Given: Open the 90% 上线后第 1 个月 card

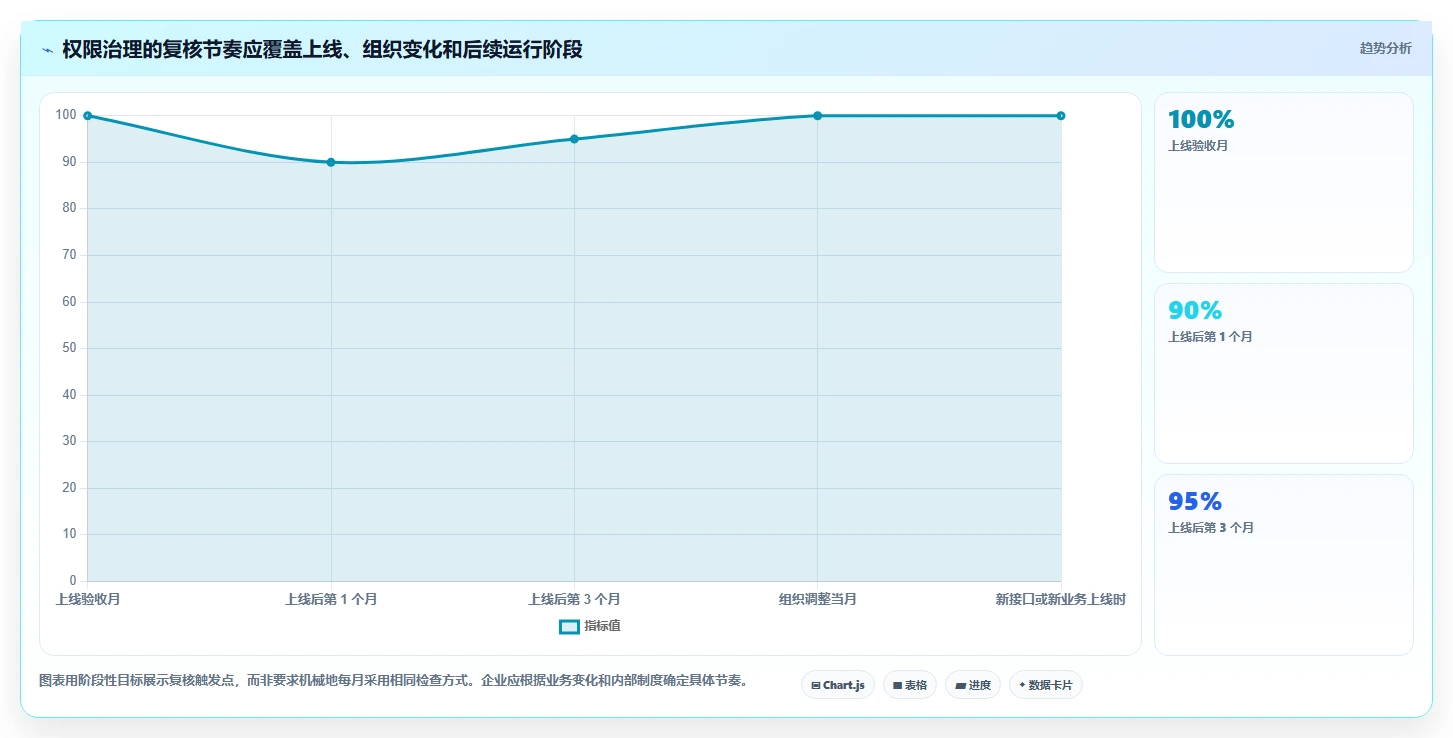Looking at the screenshot, I should [1284, 374].
